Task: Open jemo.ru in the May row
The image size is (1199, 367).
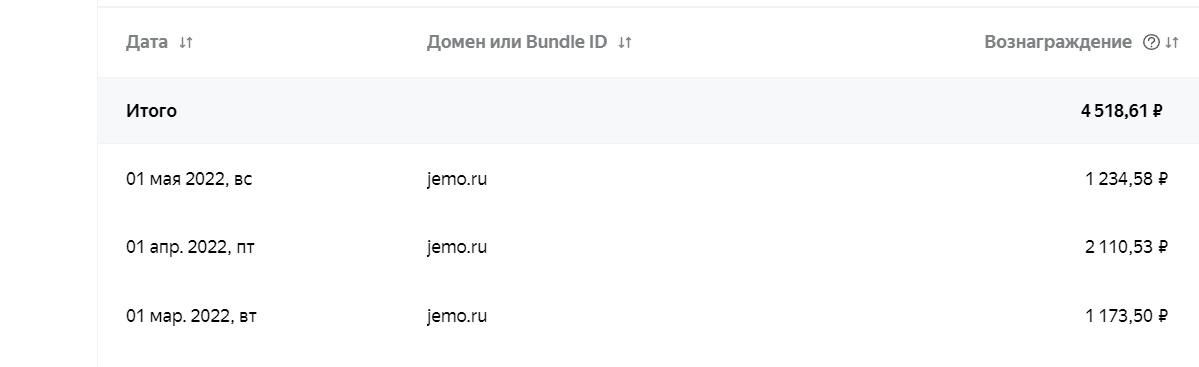Action: (457, 180)
